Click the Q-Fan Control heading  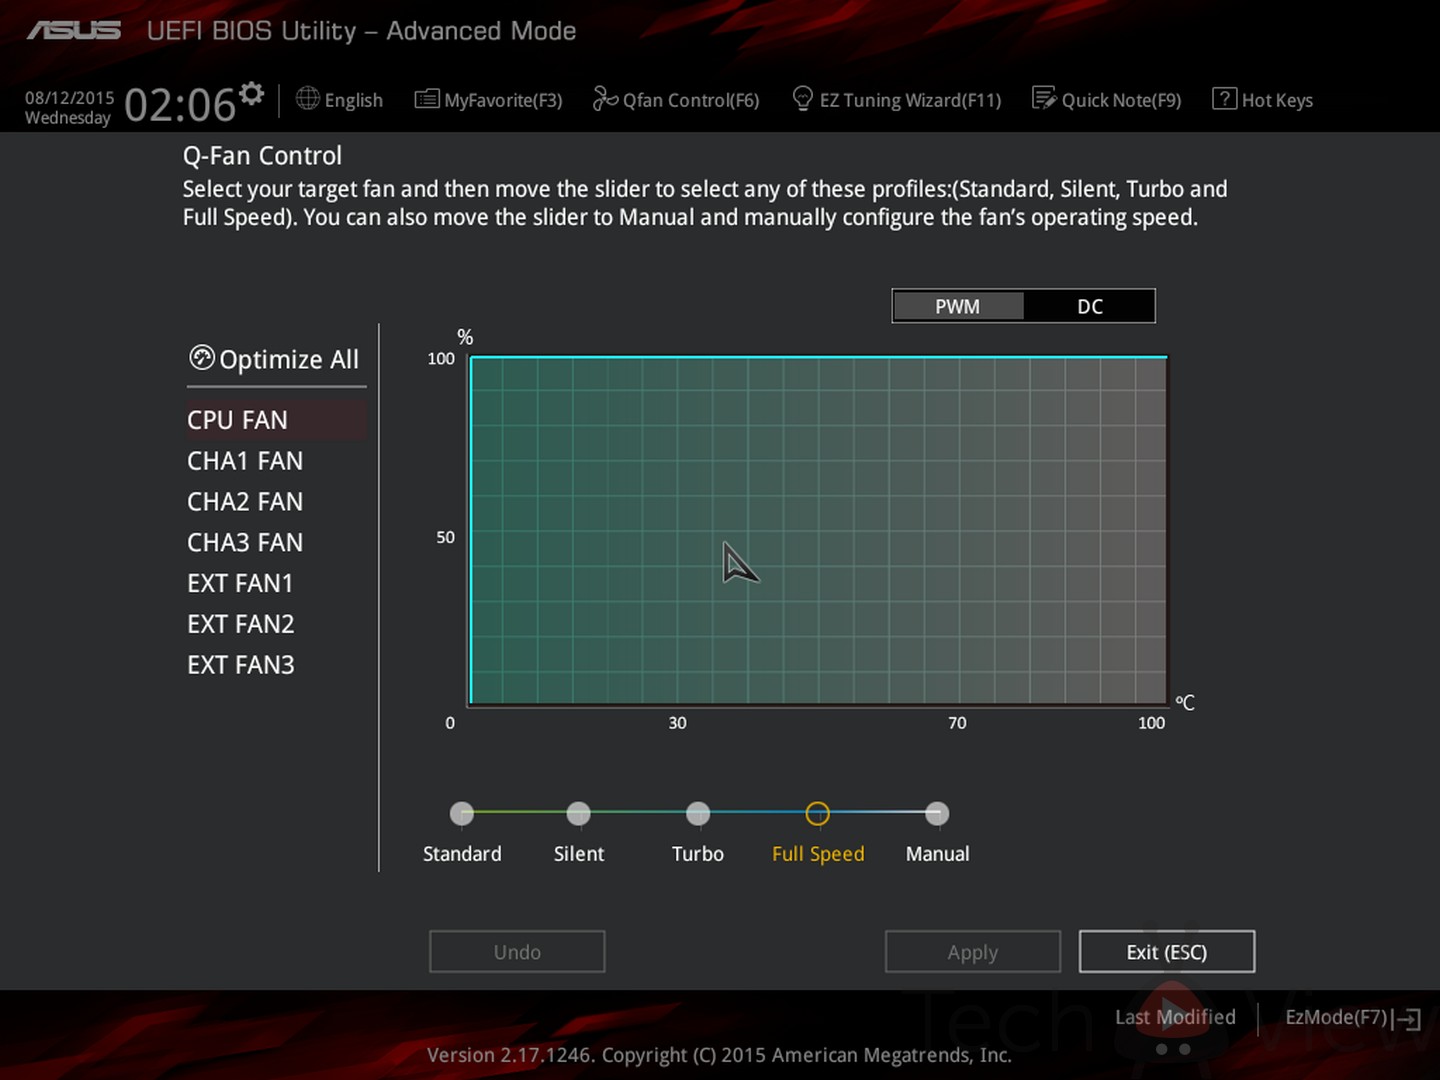point(262,156)
